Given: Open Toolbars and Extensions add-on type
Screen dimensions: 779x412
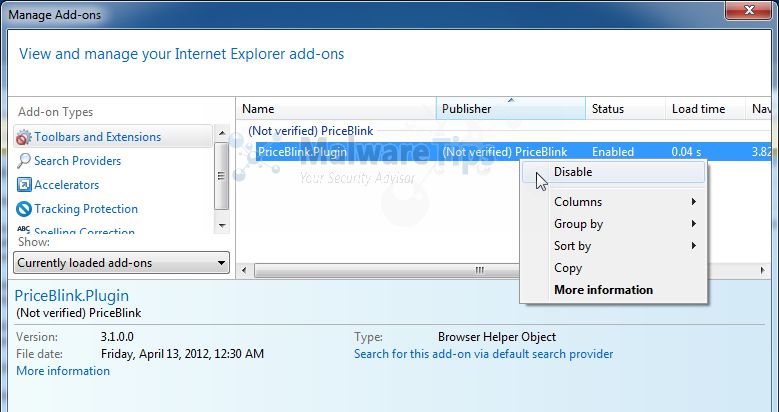Looking at the screenshot, I should pos(113,137).
